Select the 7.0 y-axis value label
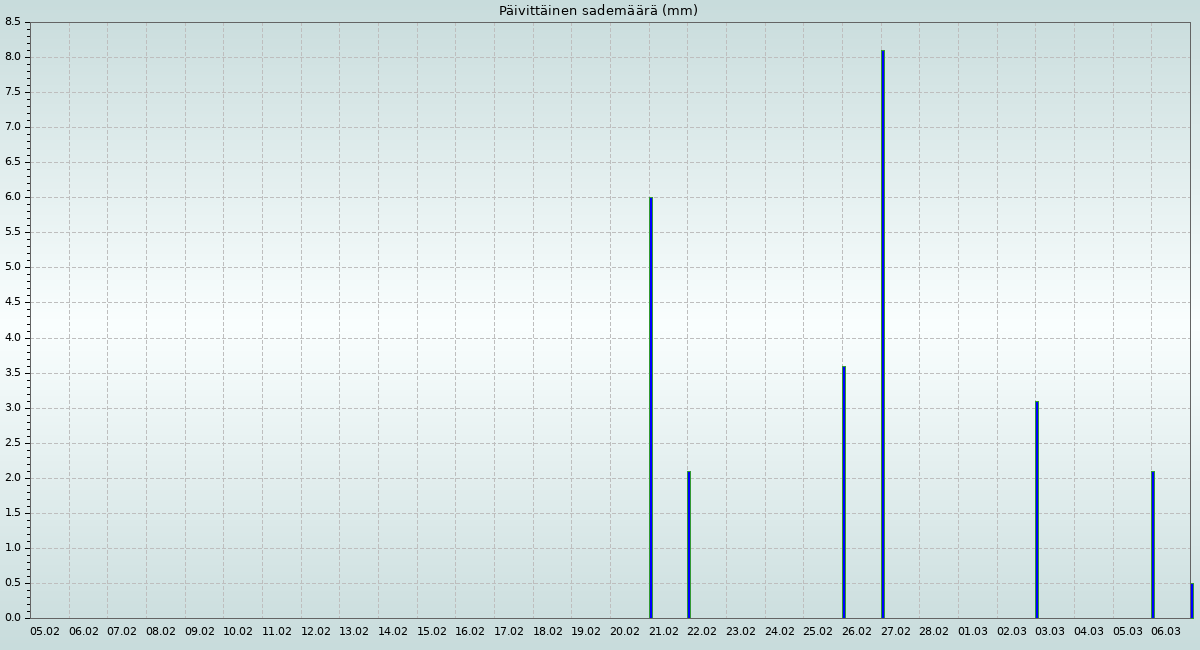 (13, 127)
